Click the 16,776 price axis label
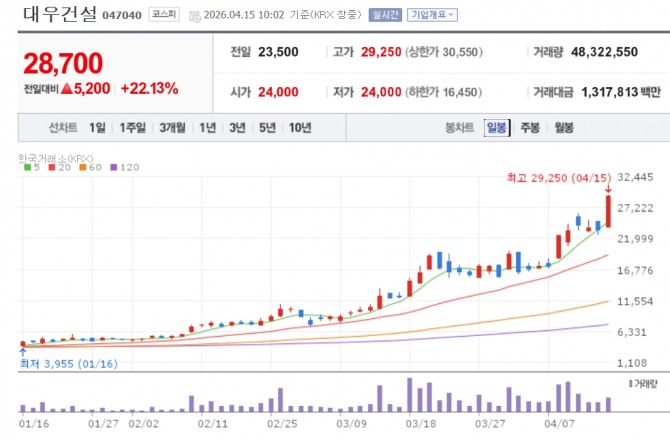The height and width of the screenshot is (440, 670). [x=635, y=270]
